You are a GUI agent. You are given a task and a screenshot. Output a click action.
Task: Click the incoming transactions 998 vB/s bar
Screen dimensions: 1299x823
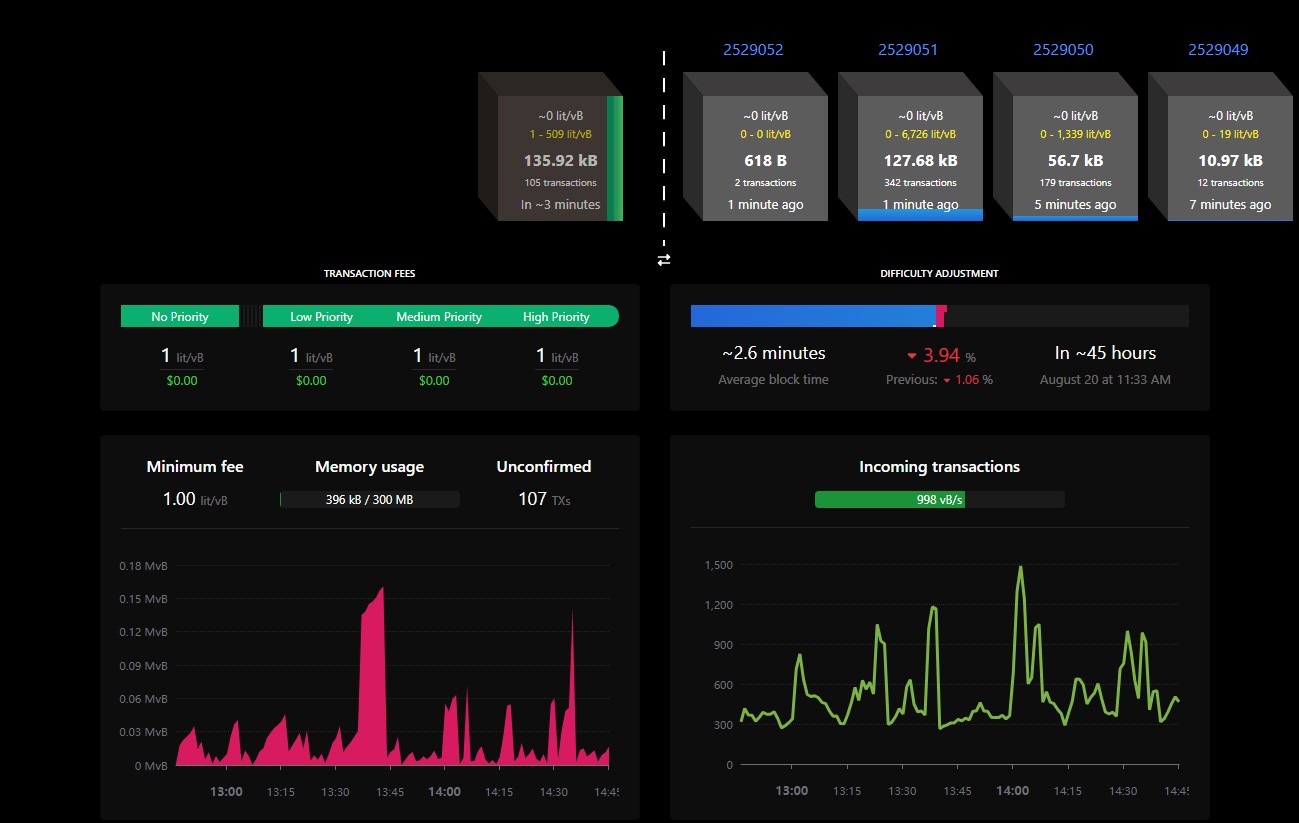939,499
